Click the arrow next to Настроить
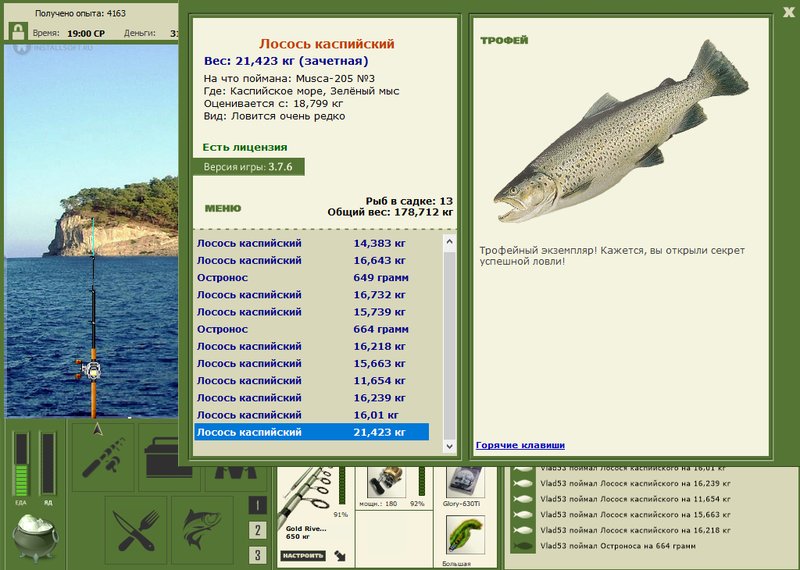 [x=340, y=554]
